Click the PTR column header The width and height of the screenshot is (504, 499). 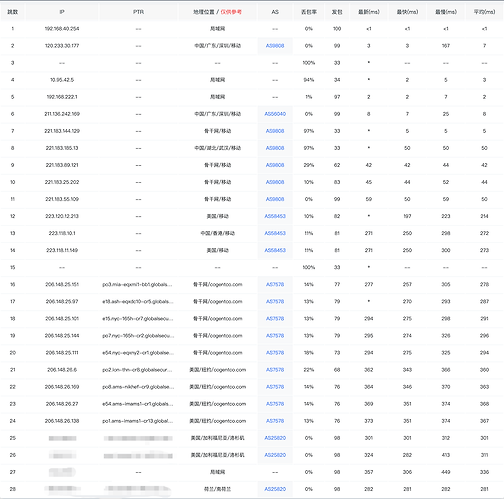(138, 12)
